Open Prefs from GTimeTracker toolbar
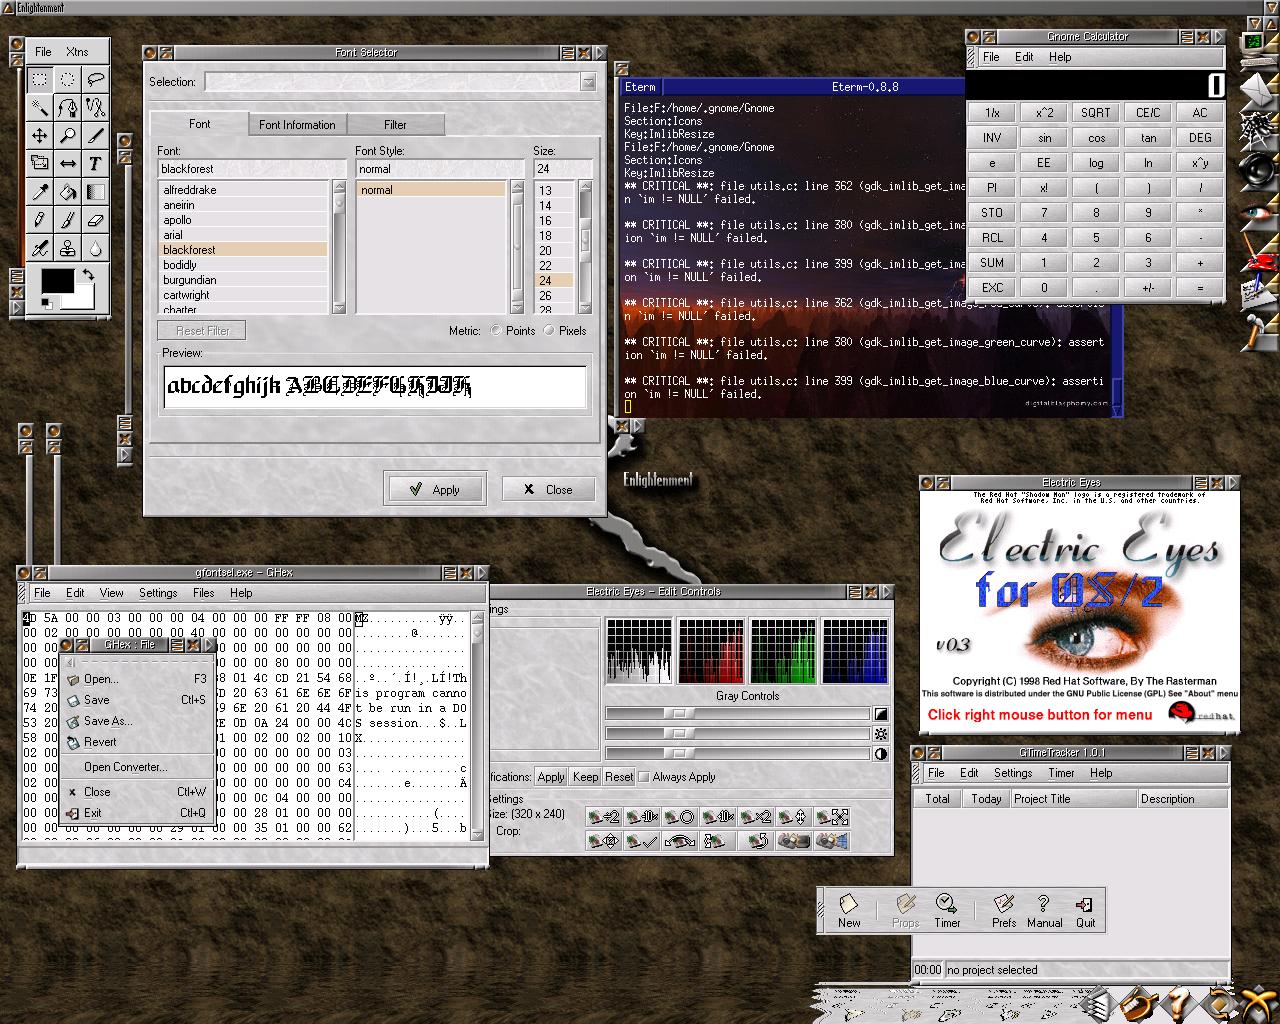Viewport: 1280px width, 1024px height. tap(1004, 910)
